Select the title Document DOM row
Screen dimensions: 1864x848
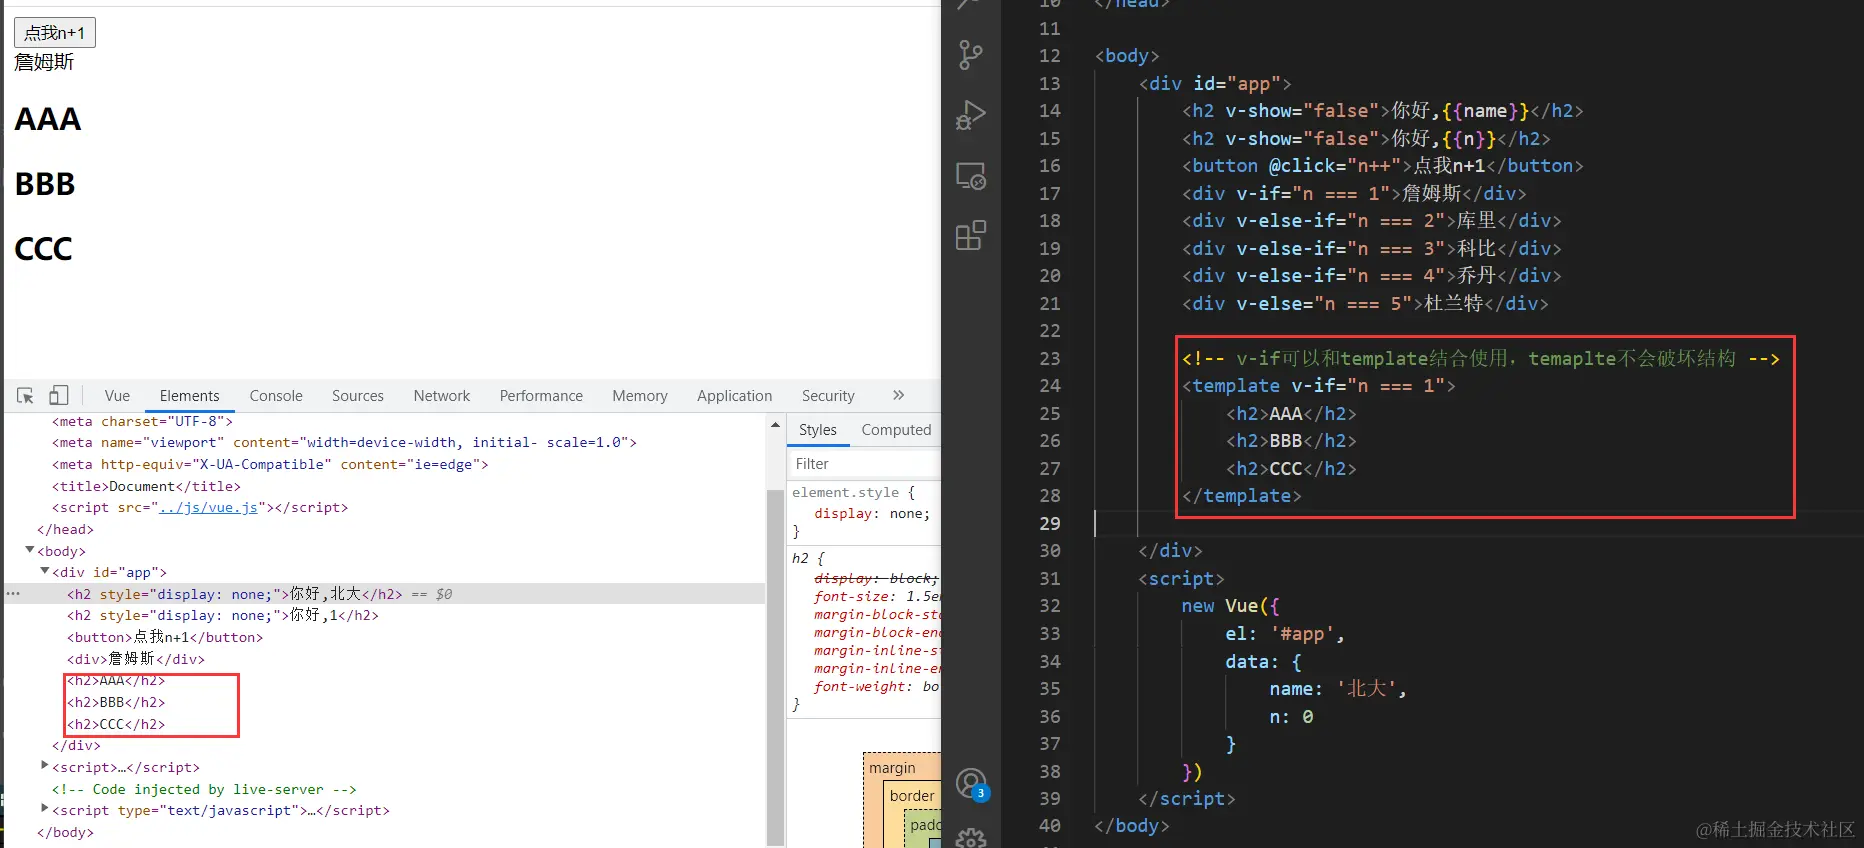click(146, 487)
